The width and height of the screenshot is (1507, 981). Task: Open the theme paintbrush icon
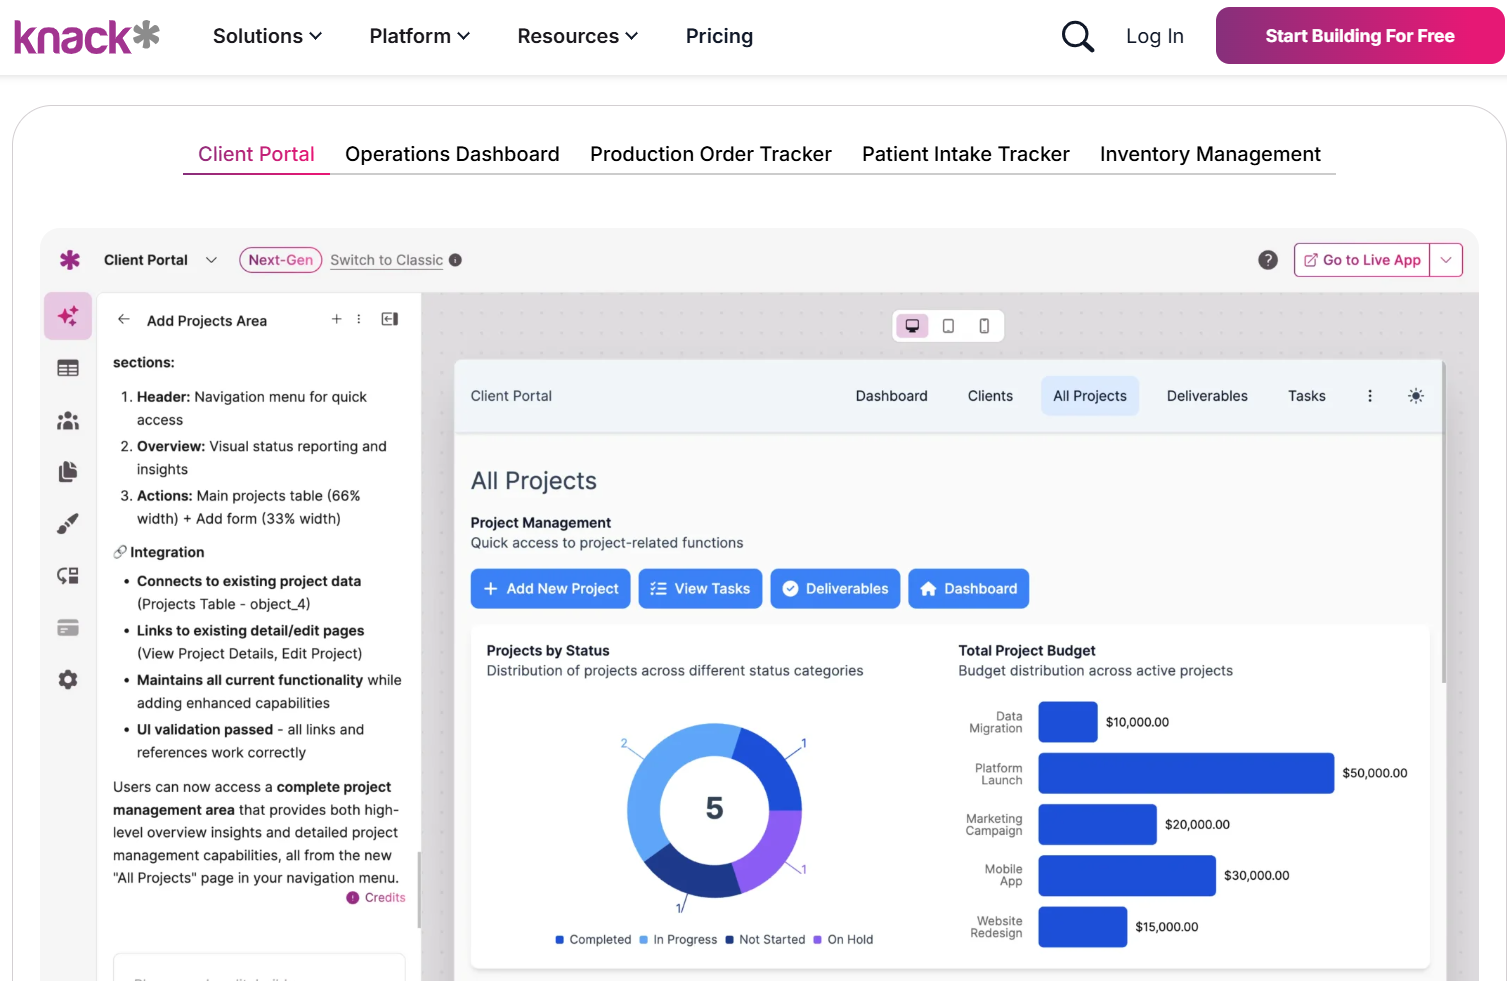tap(68, 524)
